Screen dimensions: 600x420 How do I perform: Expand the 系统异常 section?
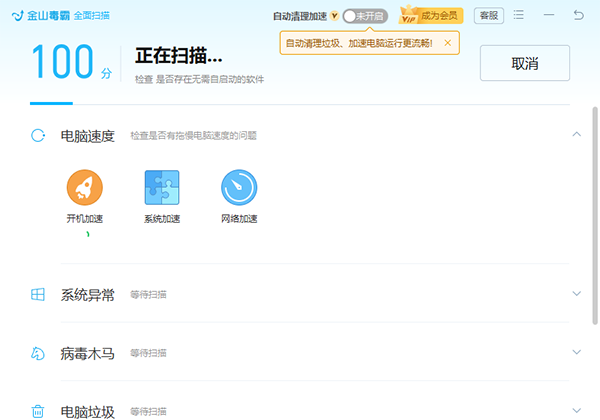[577, 293]
